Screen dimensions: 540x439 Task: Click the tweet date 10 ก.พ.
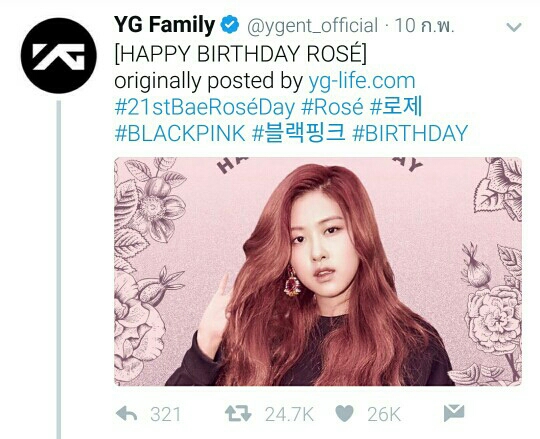pyautogui.click(x=424, y=26)
